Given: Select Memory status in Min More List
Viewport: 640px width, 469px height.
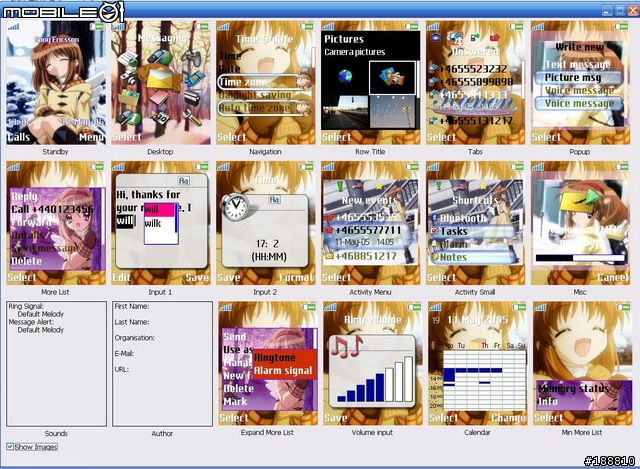Looking at the screenshot, I should 573,388.
